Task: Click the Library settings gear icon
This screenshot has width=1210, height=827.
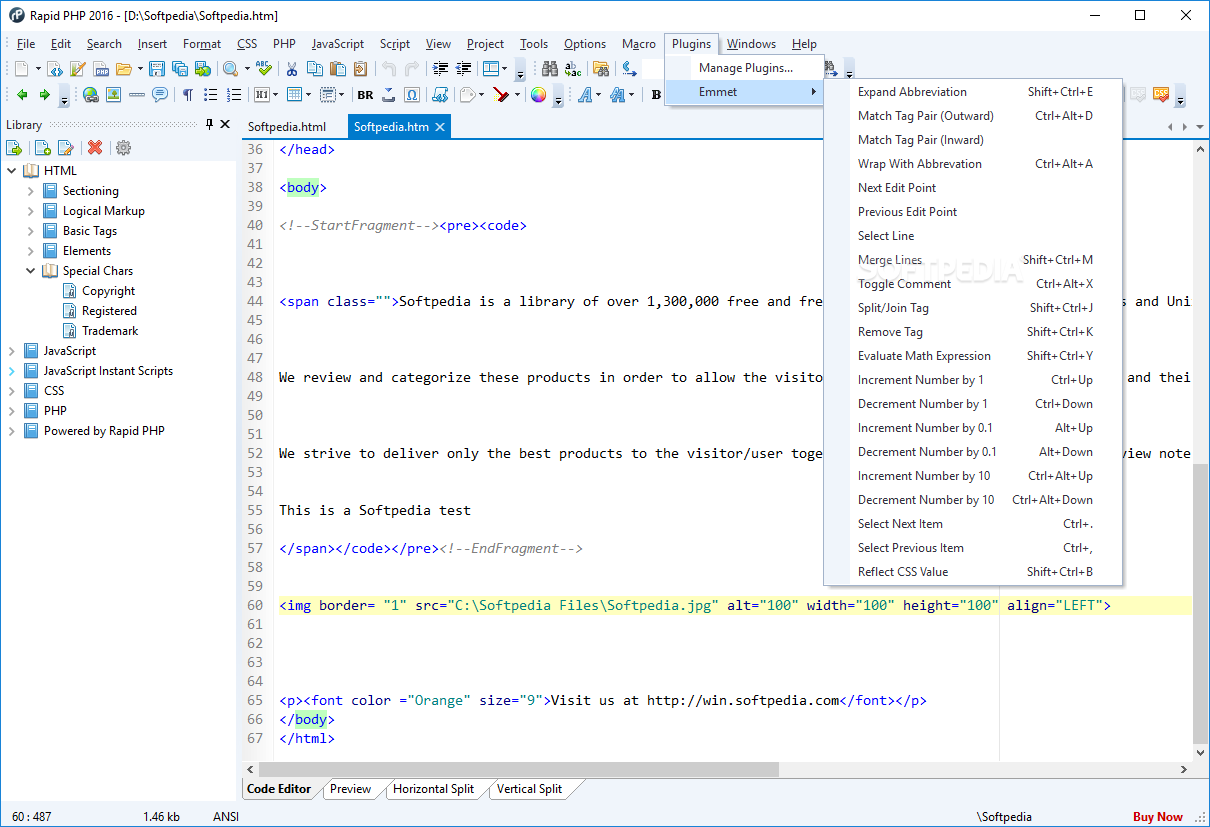Action: (123, 148)
